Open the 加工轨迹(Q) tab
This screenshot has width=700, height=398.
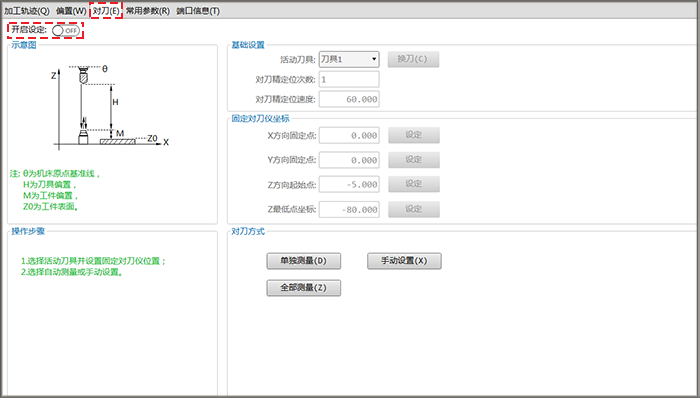[x=27, y=11]
